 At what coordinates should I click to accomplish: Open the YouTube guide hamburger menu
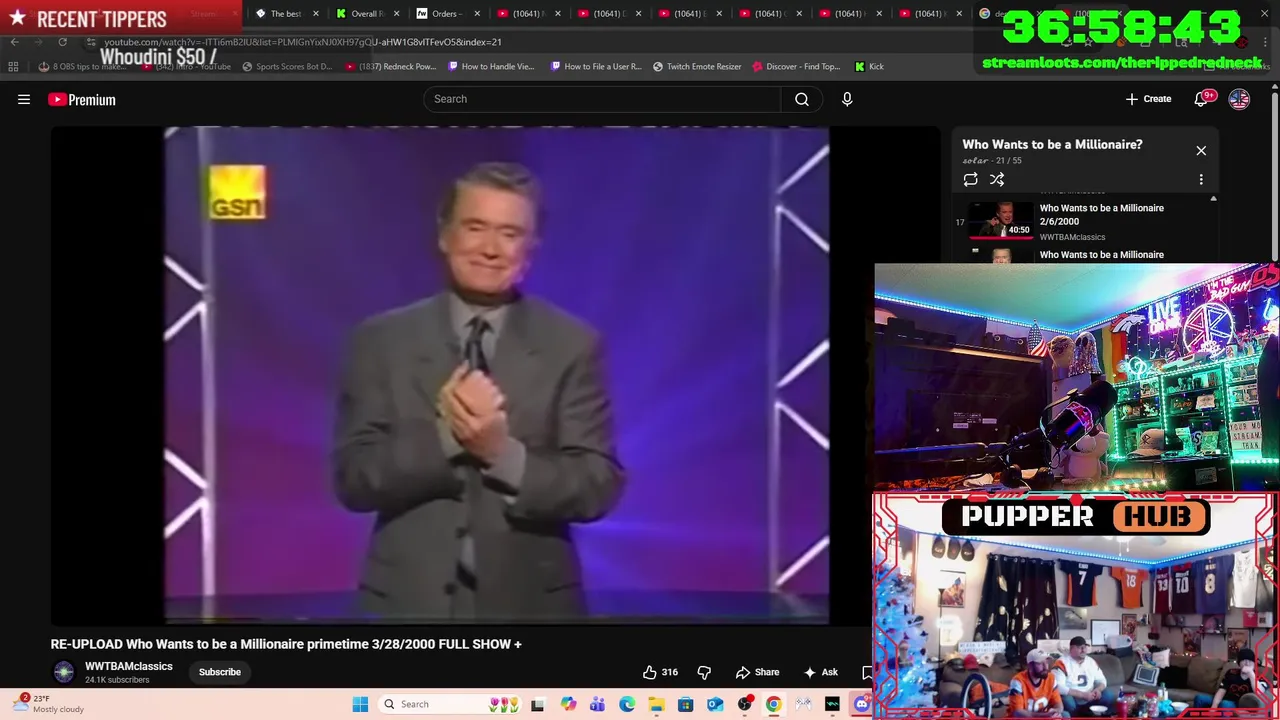pos(24,99)
